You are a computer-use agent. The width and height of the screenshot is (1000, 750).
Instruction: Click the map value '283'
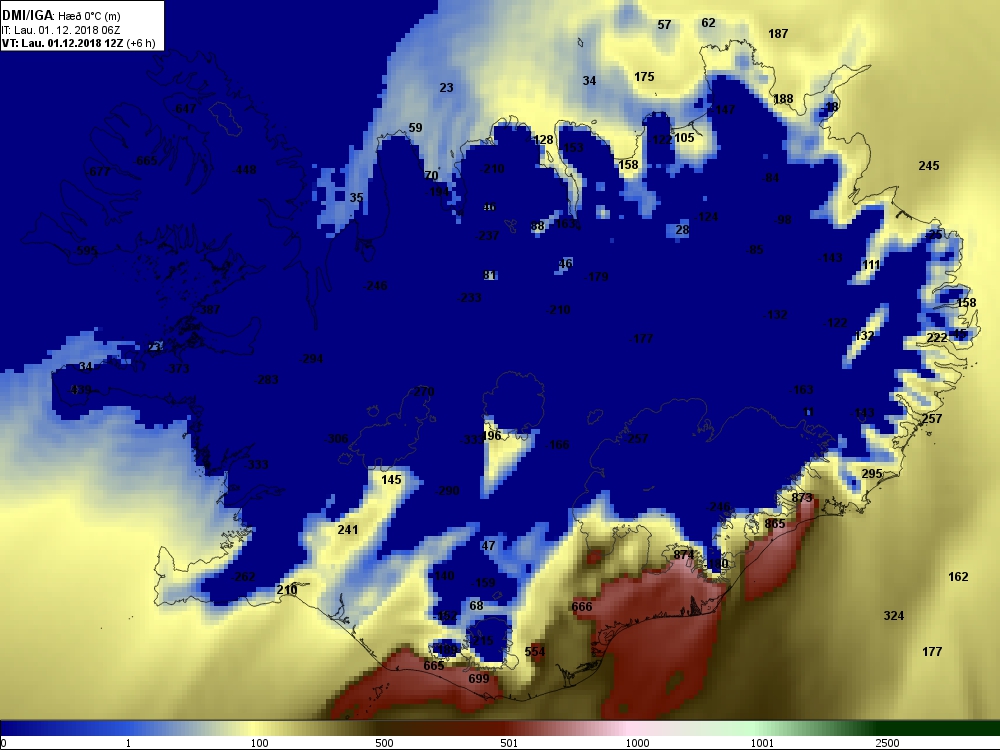268,379
